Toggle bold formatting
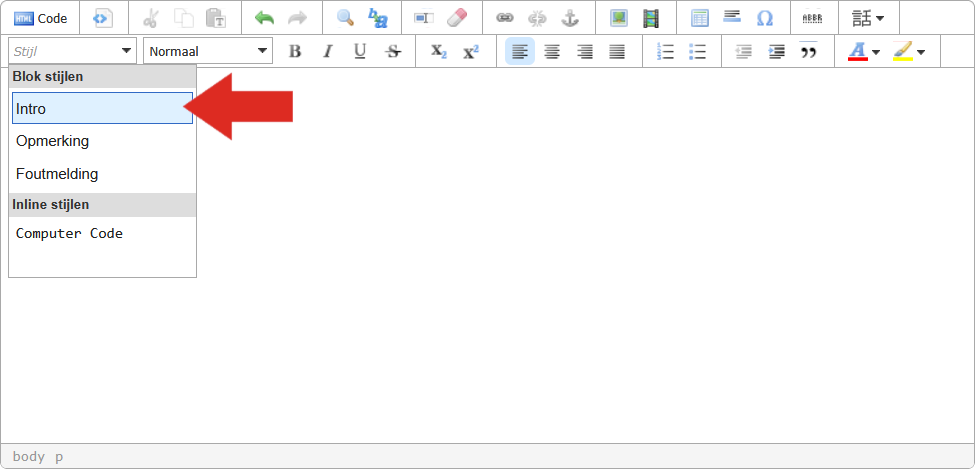Viewport: 975px width, 469px height. (294, 51)
